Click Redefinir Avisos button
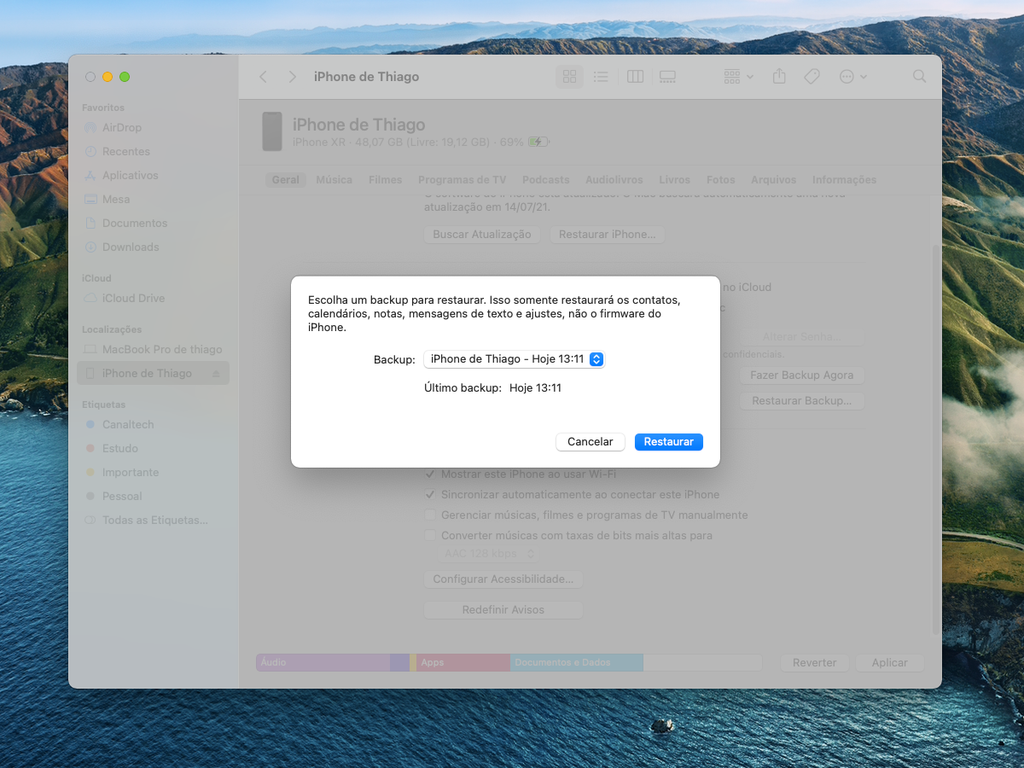 pyautogui.click(x=503, y=610)
